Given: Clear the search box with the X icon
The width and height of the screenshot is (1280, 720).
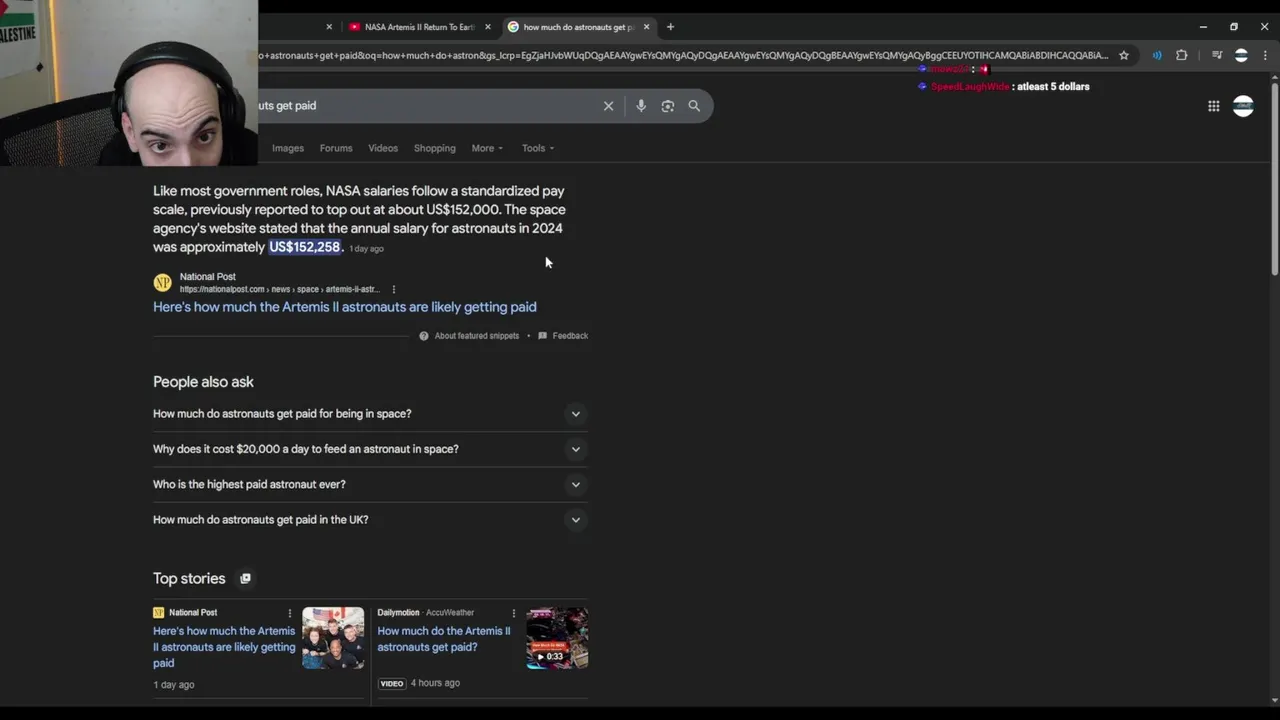Looking at the screenshot, I should point(608,106).
